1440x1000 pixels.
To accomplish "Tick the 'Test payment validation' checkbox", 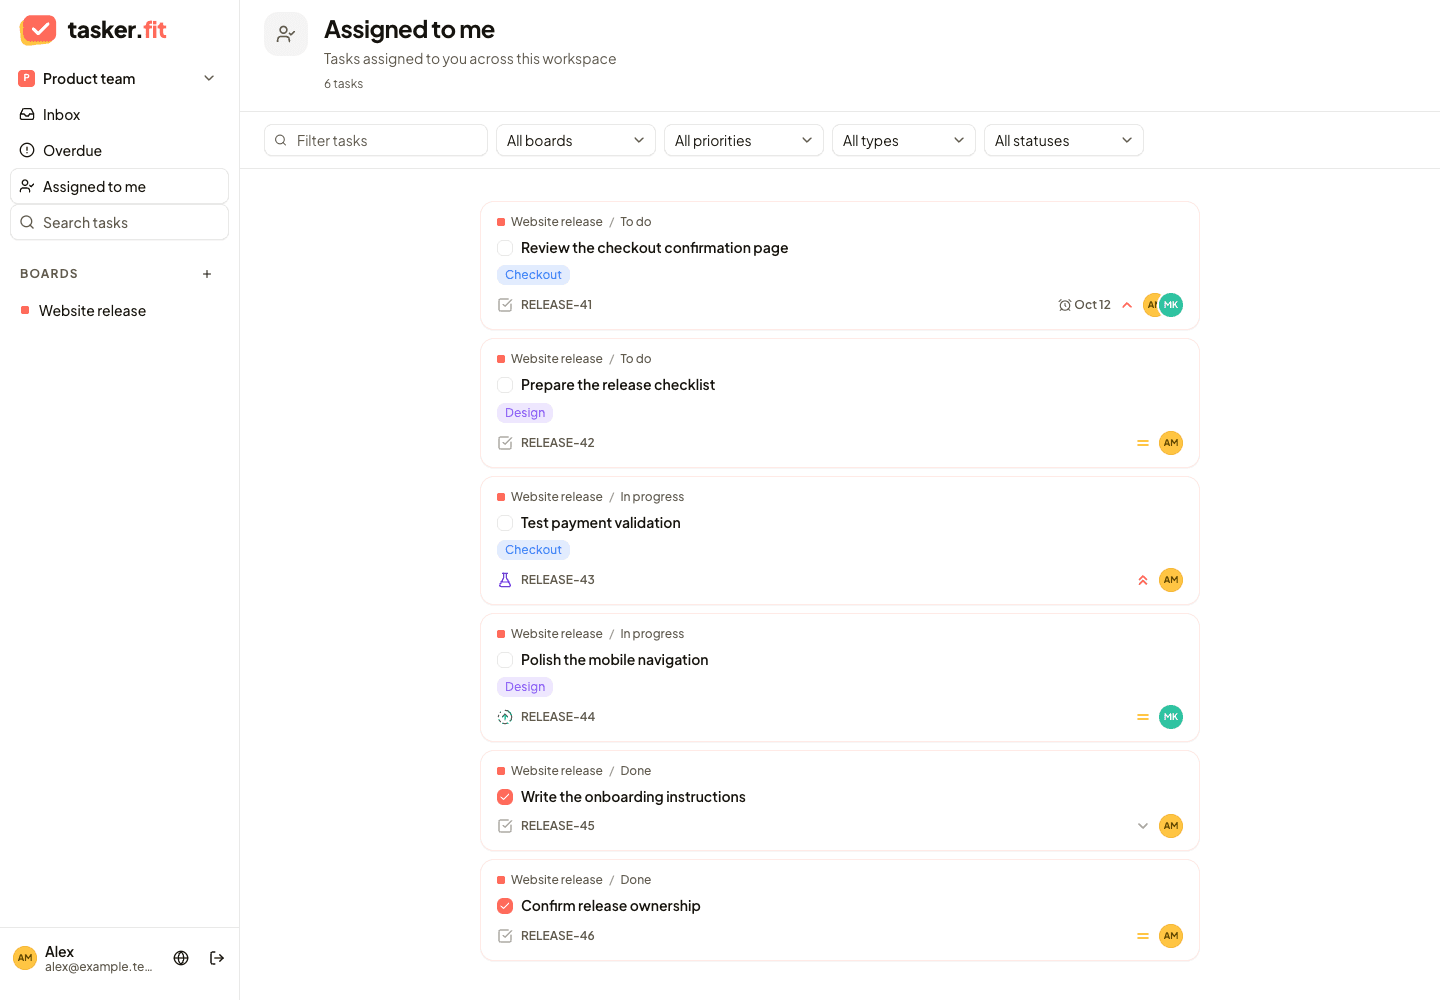I will [x=505, y=523].
